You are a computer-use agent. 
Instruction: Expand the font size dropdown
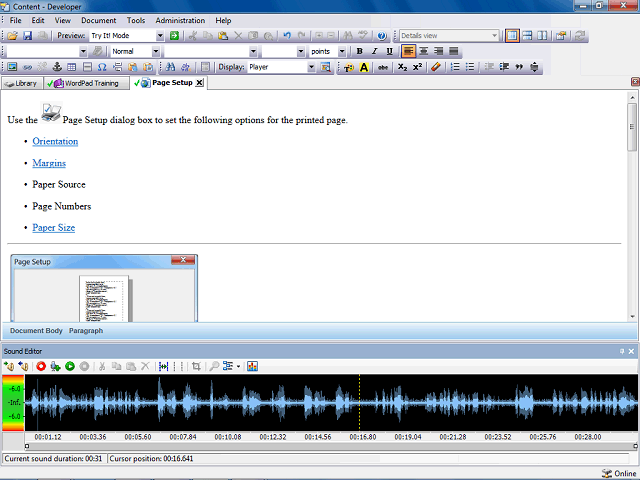click(301, 51)
